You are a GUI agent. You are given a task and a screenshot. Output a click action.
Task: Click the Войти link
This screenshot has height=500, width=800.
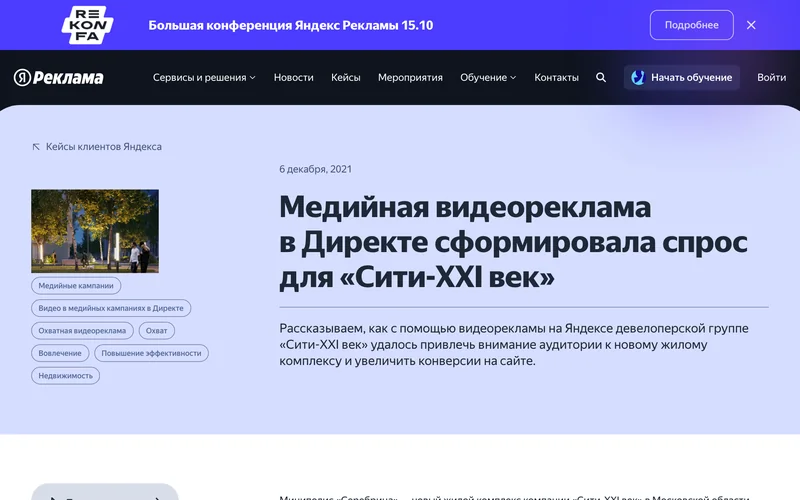tap(771, 78)
